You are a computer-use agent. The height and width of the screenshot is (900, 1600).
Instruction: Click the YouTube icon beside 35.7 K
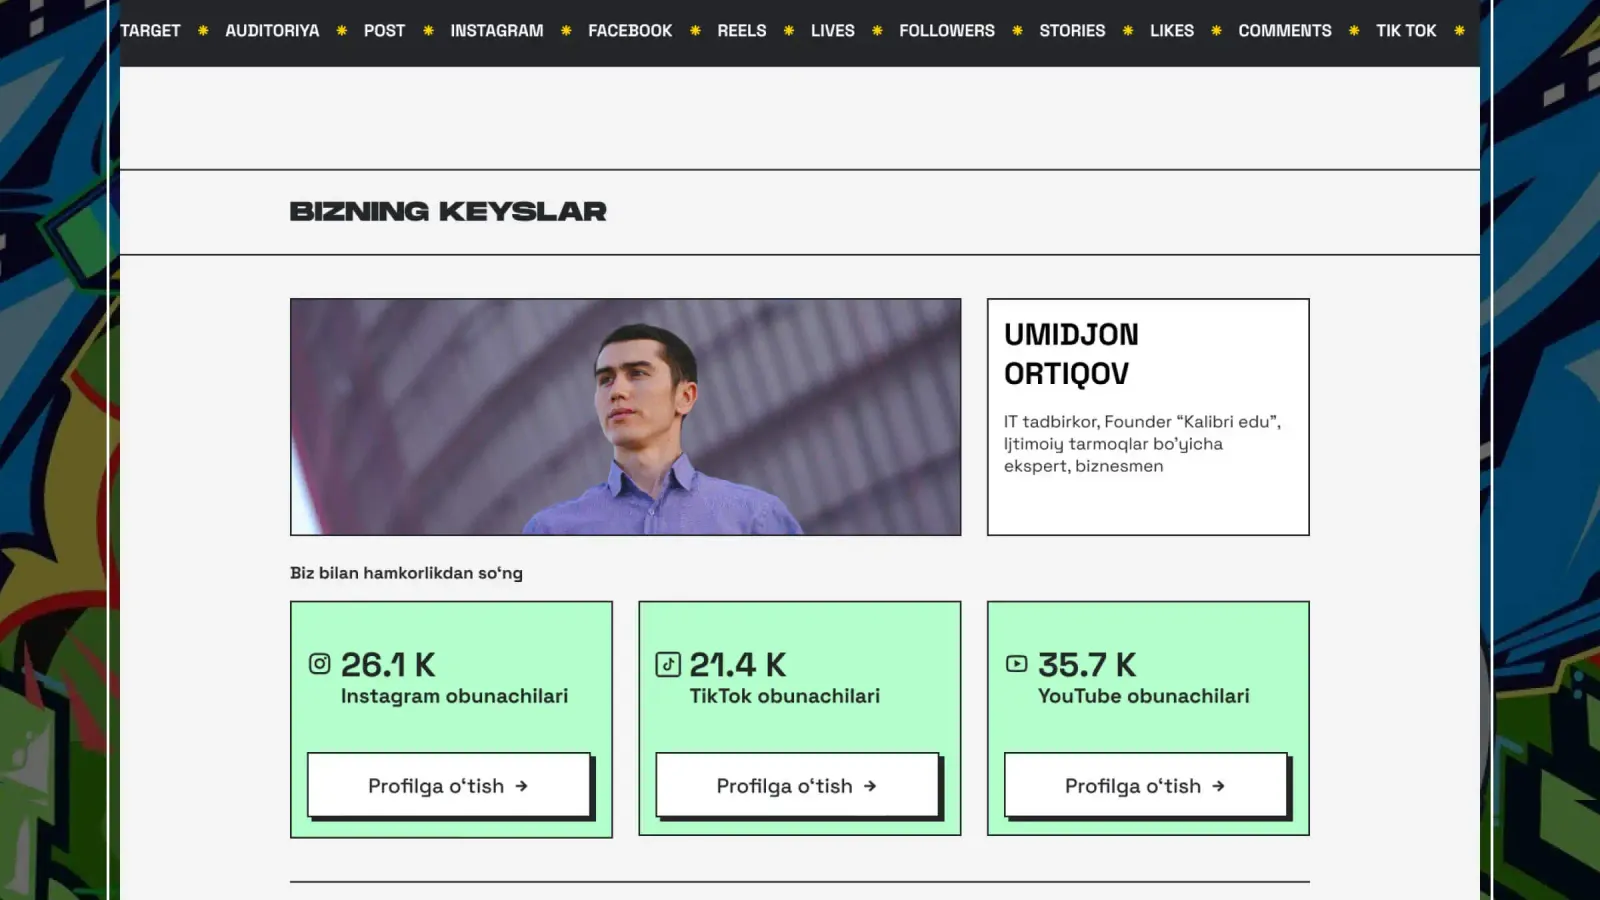point(1016,664)
